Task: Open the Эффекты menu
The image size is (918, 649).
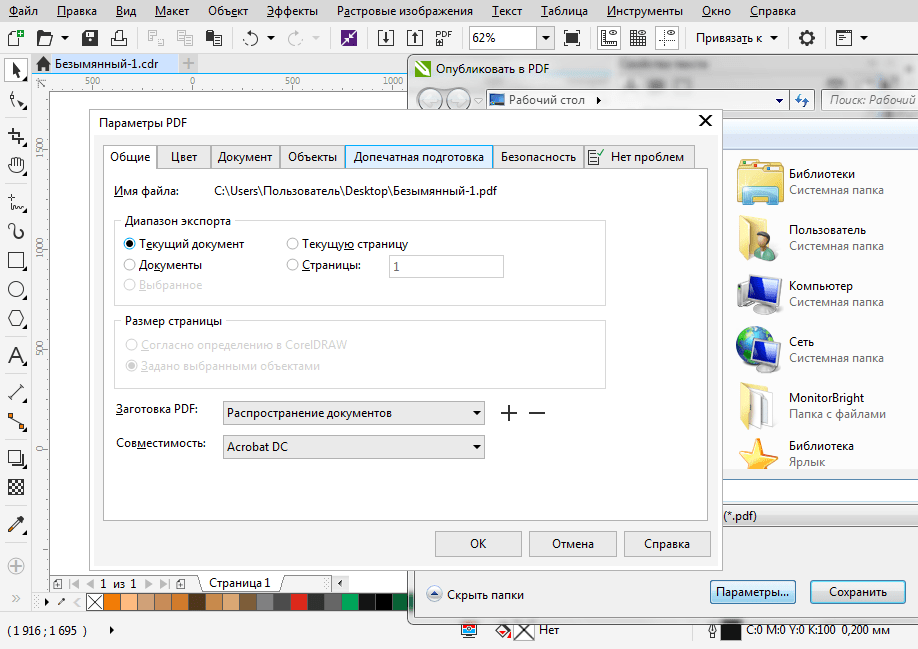Action: coord(292,11)
